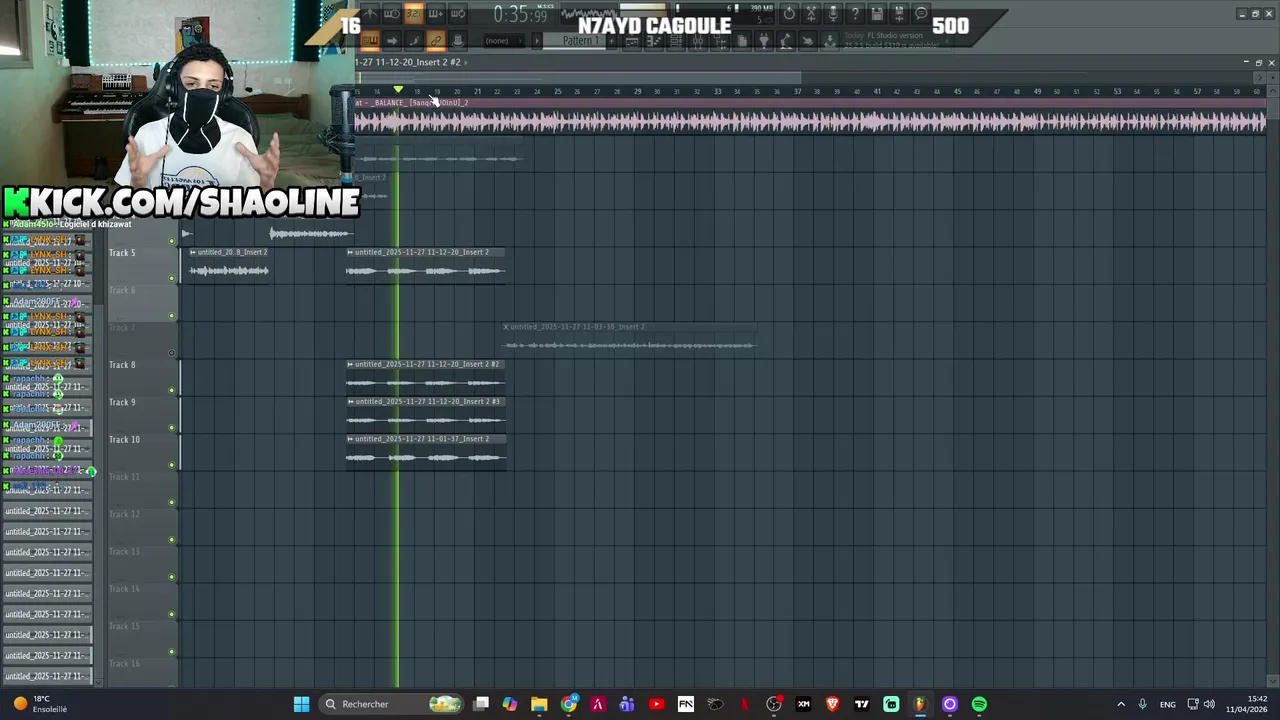Click bar 29 on the timeline ruler
The width and height of the screenshot is (1280, 720).
(x=637, y=91)
